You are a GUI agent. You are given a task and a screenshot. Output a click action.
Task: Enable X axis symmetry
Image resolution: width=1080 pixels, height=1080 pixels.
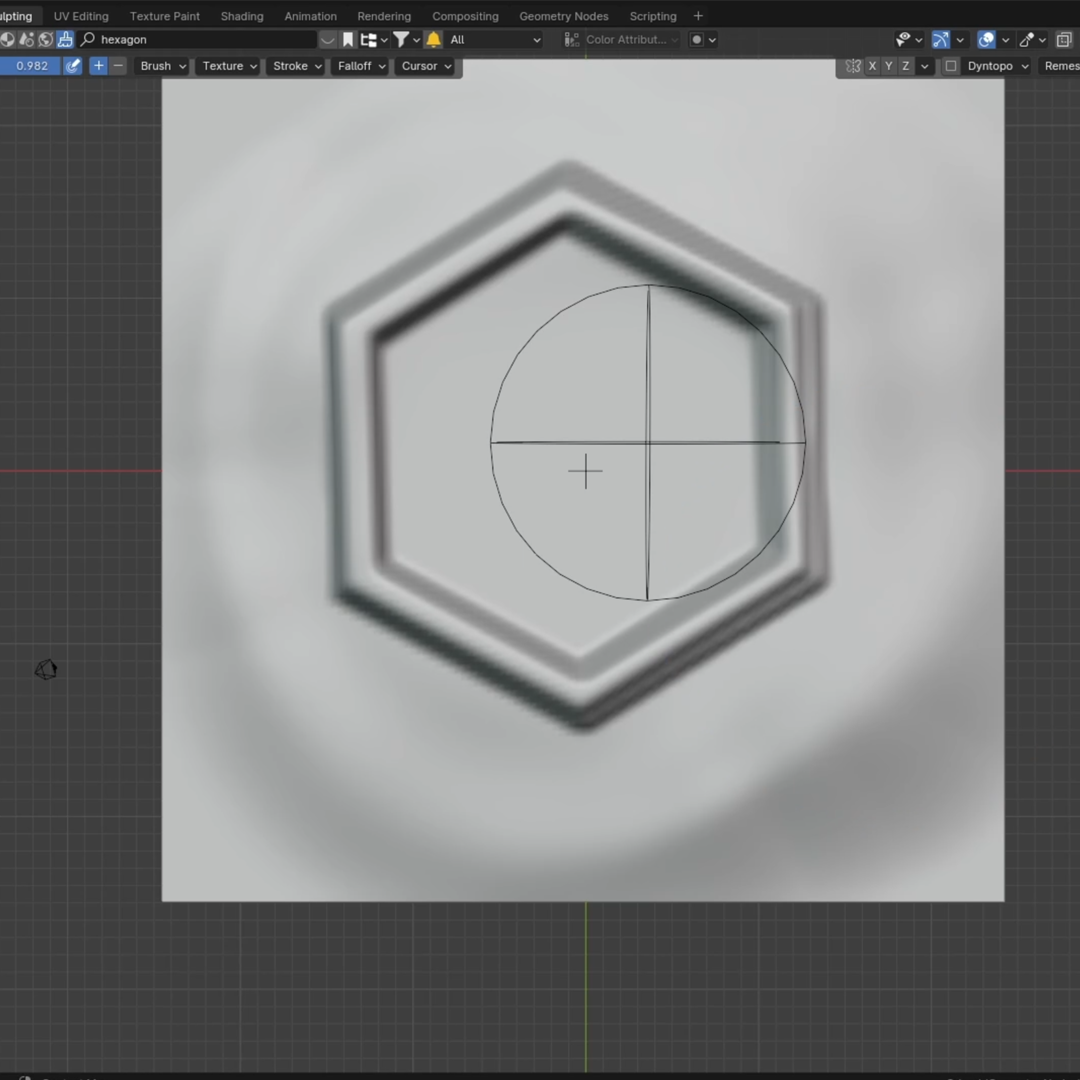872,66
